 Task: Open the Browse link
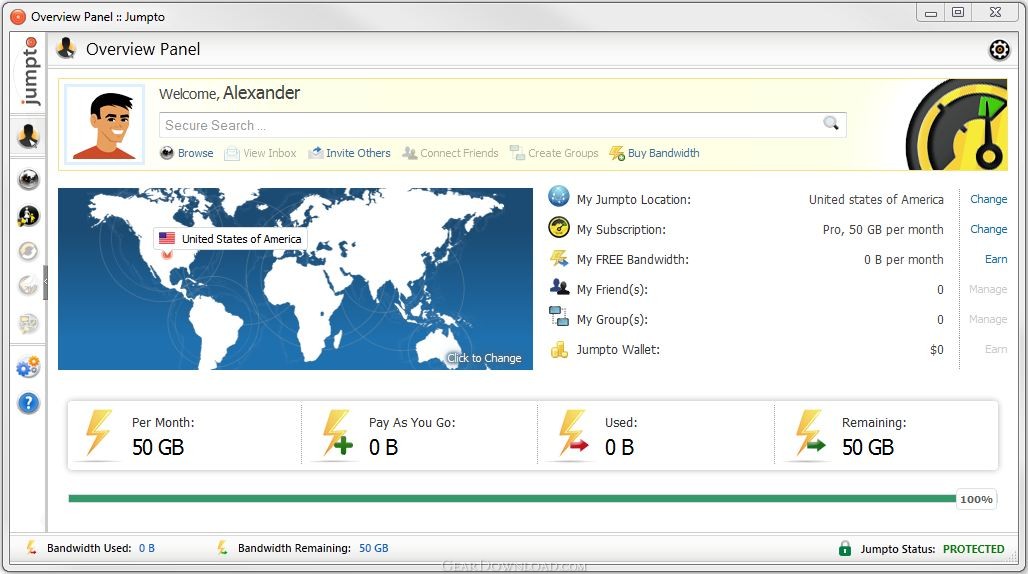point(195,153)
